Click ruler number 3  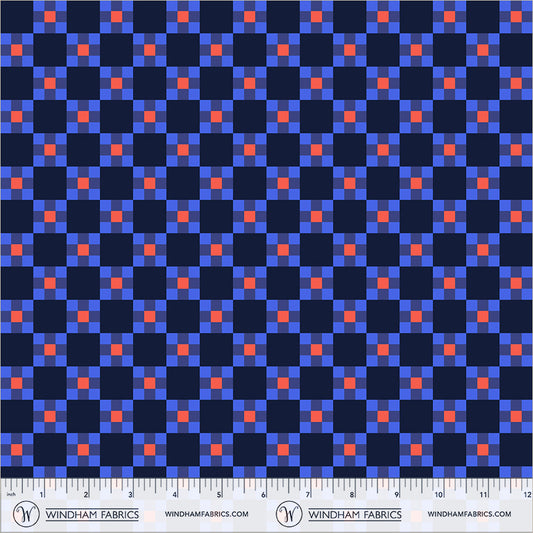click(x=130, y=495)
